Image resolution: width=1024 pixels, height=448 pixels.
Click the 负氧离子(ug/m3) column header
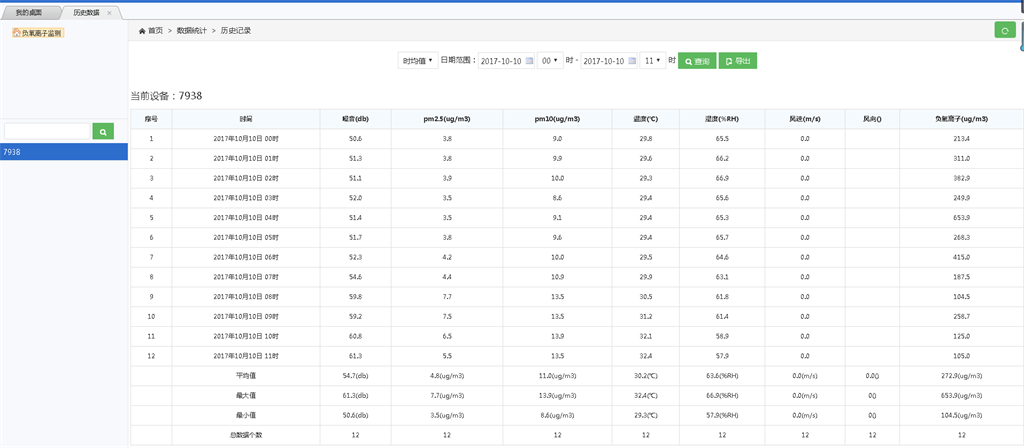pyautogui.click(x=961, y=118)
